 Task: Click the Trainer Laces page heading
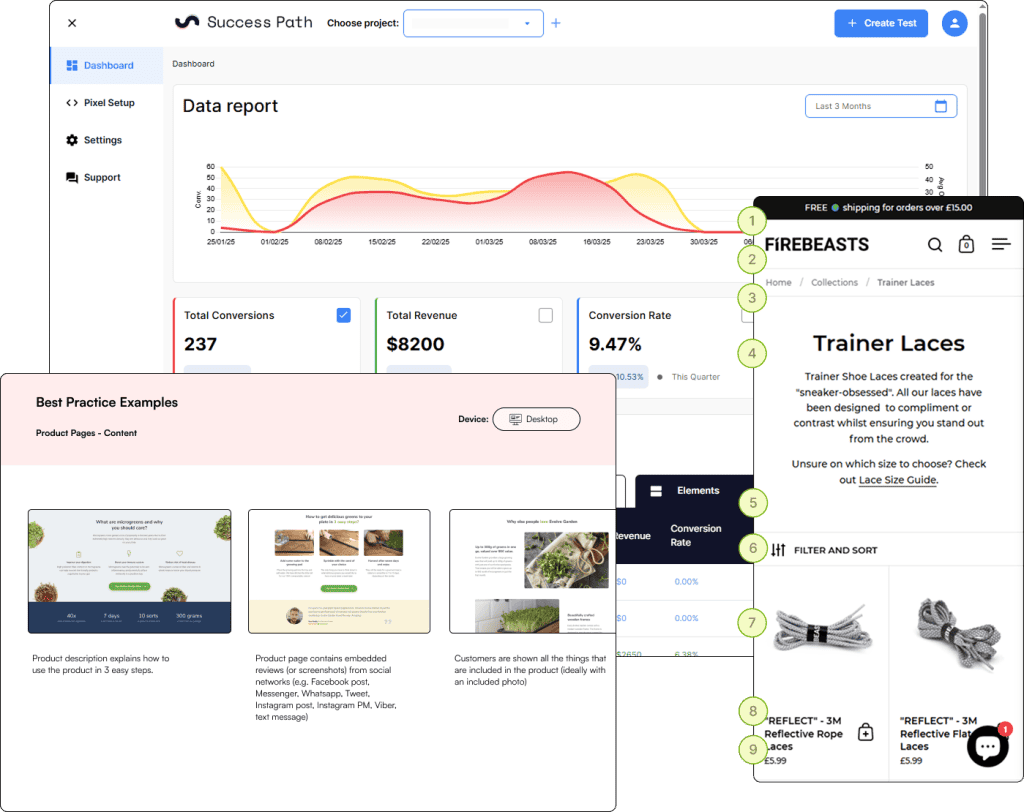click(889, 343)
